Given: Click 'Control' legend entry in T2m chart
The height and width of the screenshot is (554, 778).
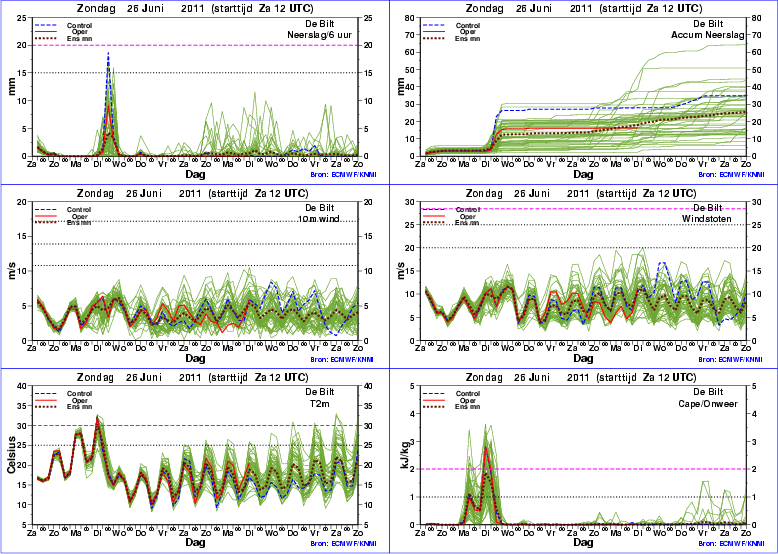Looking at the screenshot, I should [79, 394].
